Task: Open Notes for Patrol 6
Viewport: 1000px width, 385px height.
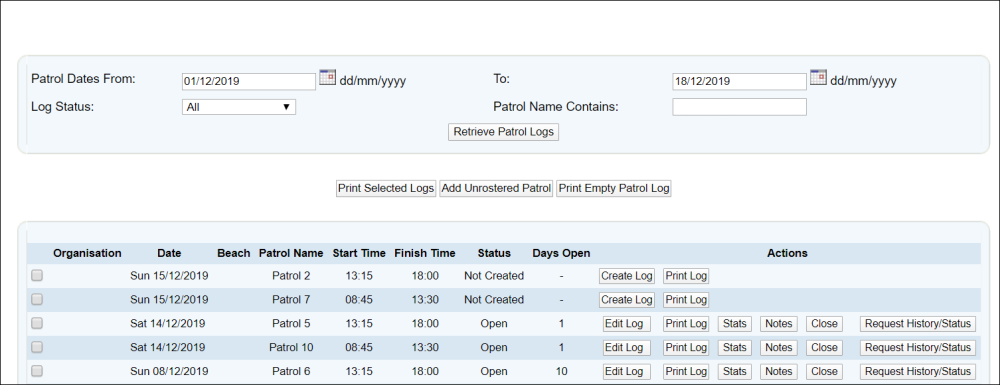Action: click(779, 371)
